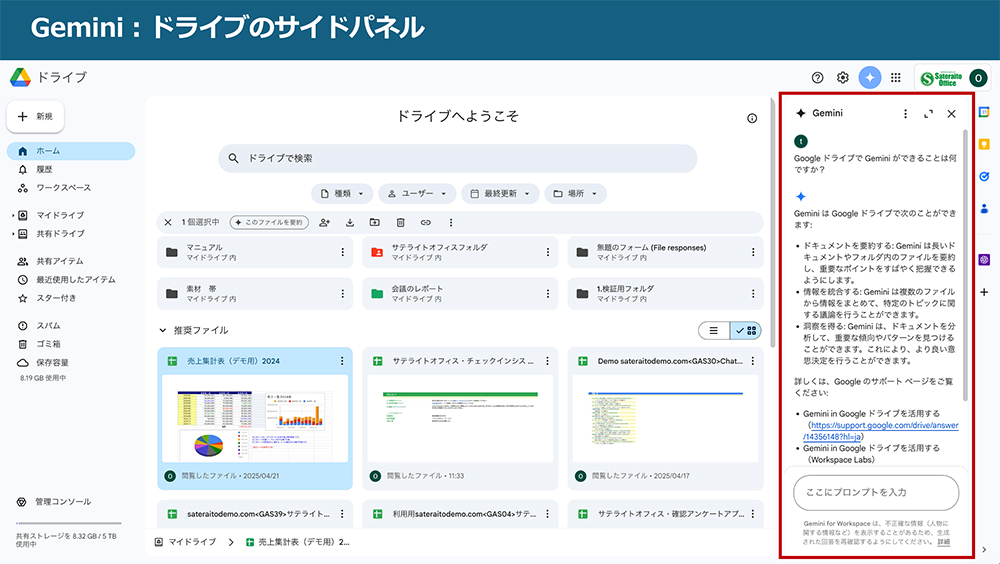Click the plus Get add-ons icon
Screen dimensions: 1000x564
pyautogui.click(x=984, y=292)
